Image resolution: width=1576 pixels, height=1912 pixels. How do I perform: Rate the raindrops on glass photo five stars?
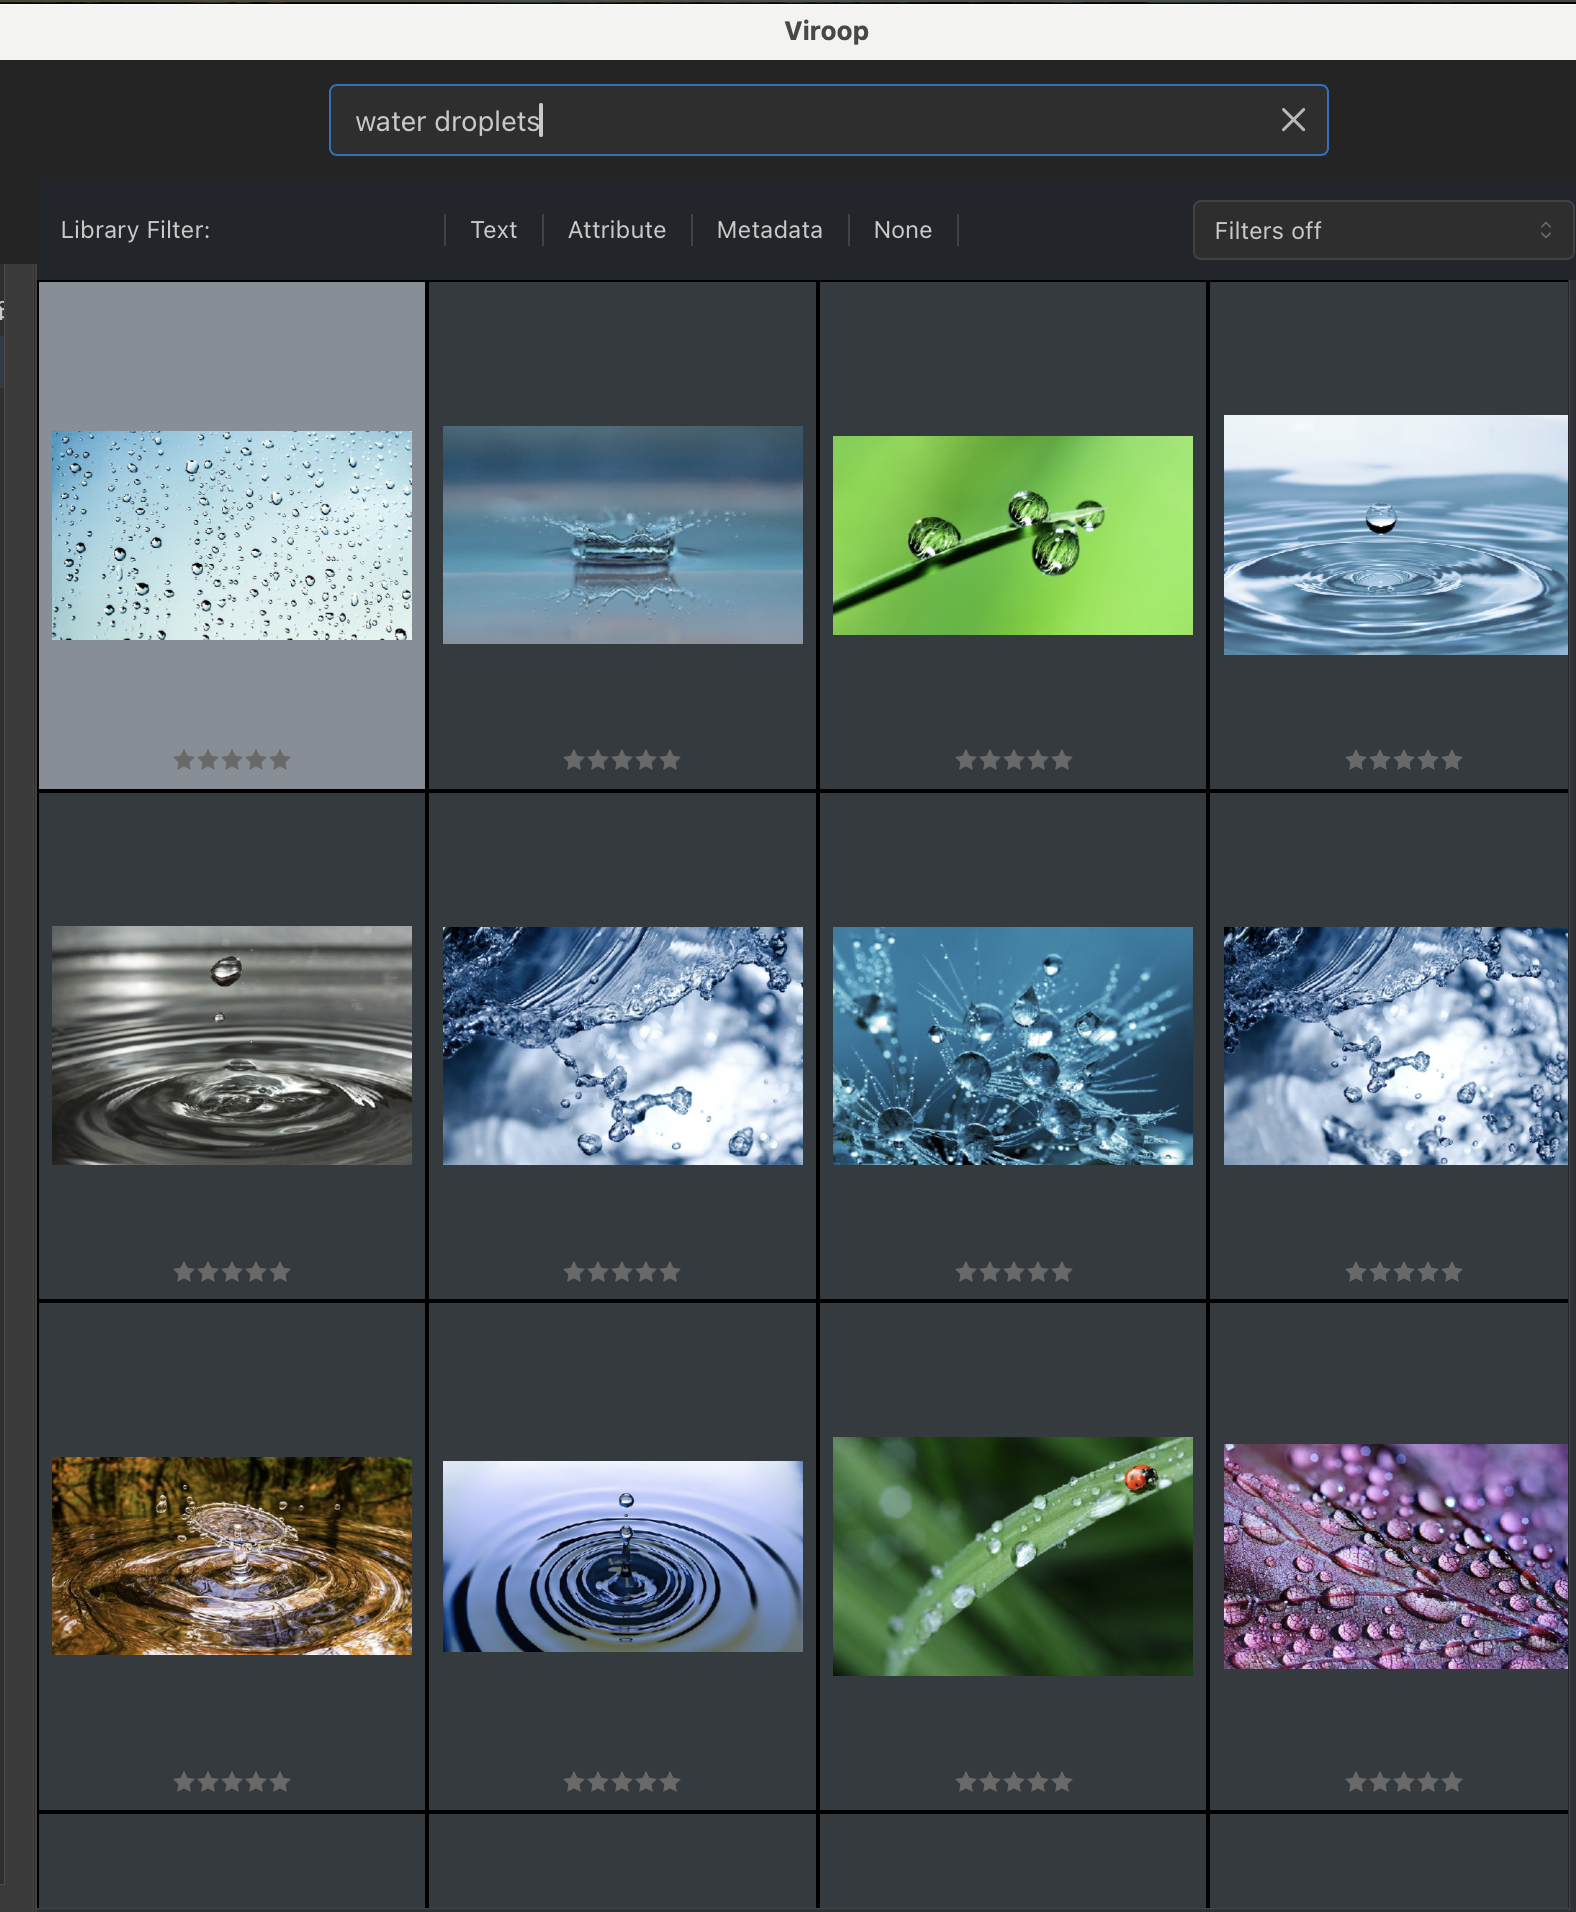pos(280,761)
